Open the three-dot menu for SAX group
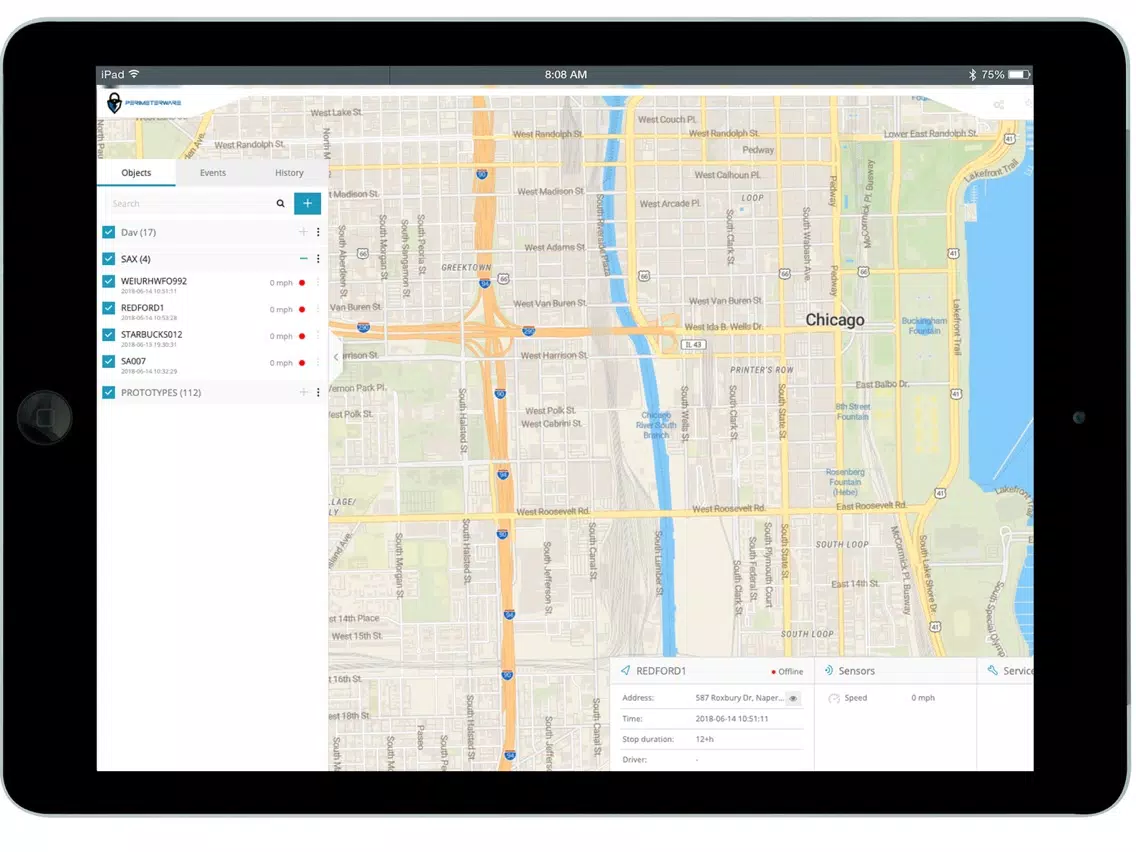The height and width of the screenshot is (852, 1136). 318,259
